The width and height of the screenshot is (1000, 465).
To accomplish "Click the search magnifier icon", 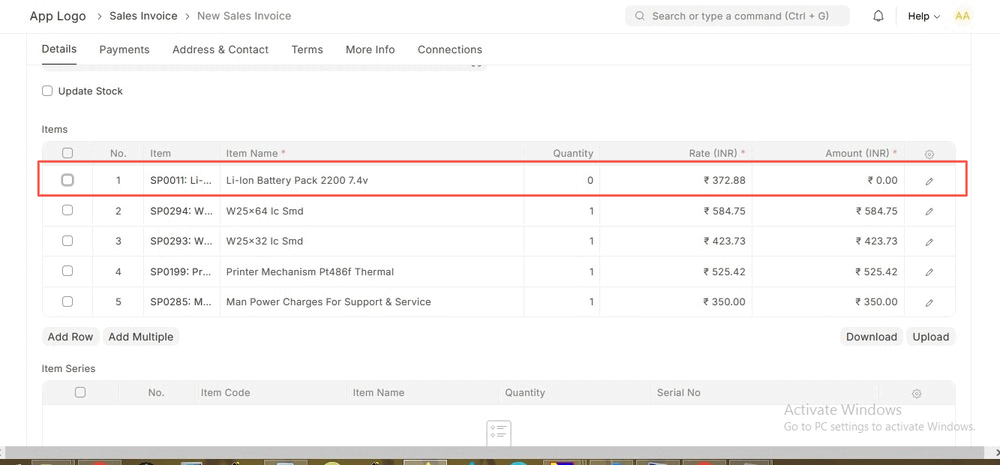I will click(x=640, y=16).
